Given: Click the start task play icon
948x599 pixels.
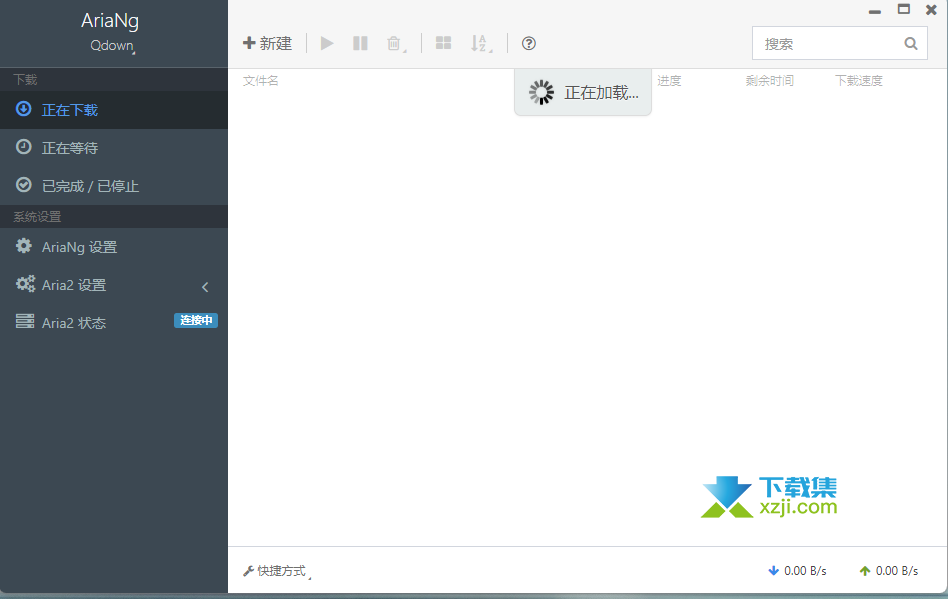Looking at the screenshot, I should [327, 44].
